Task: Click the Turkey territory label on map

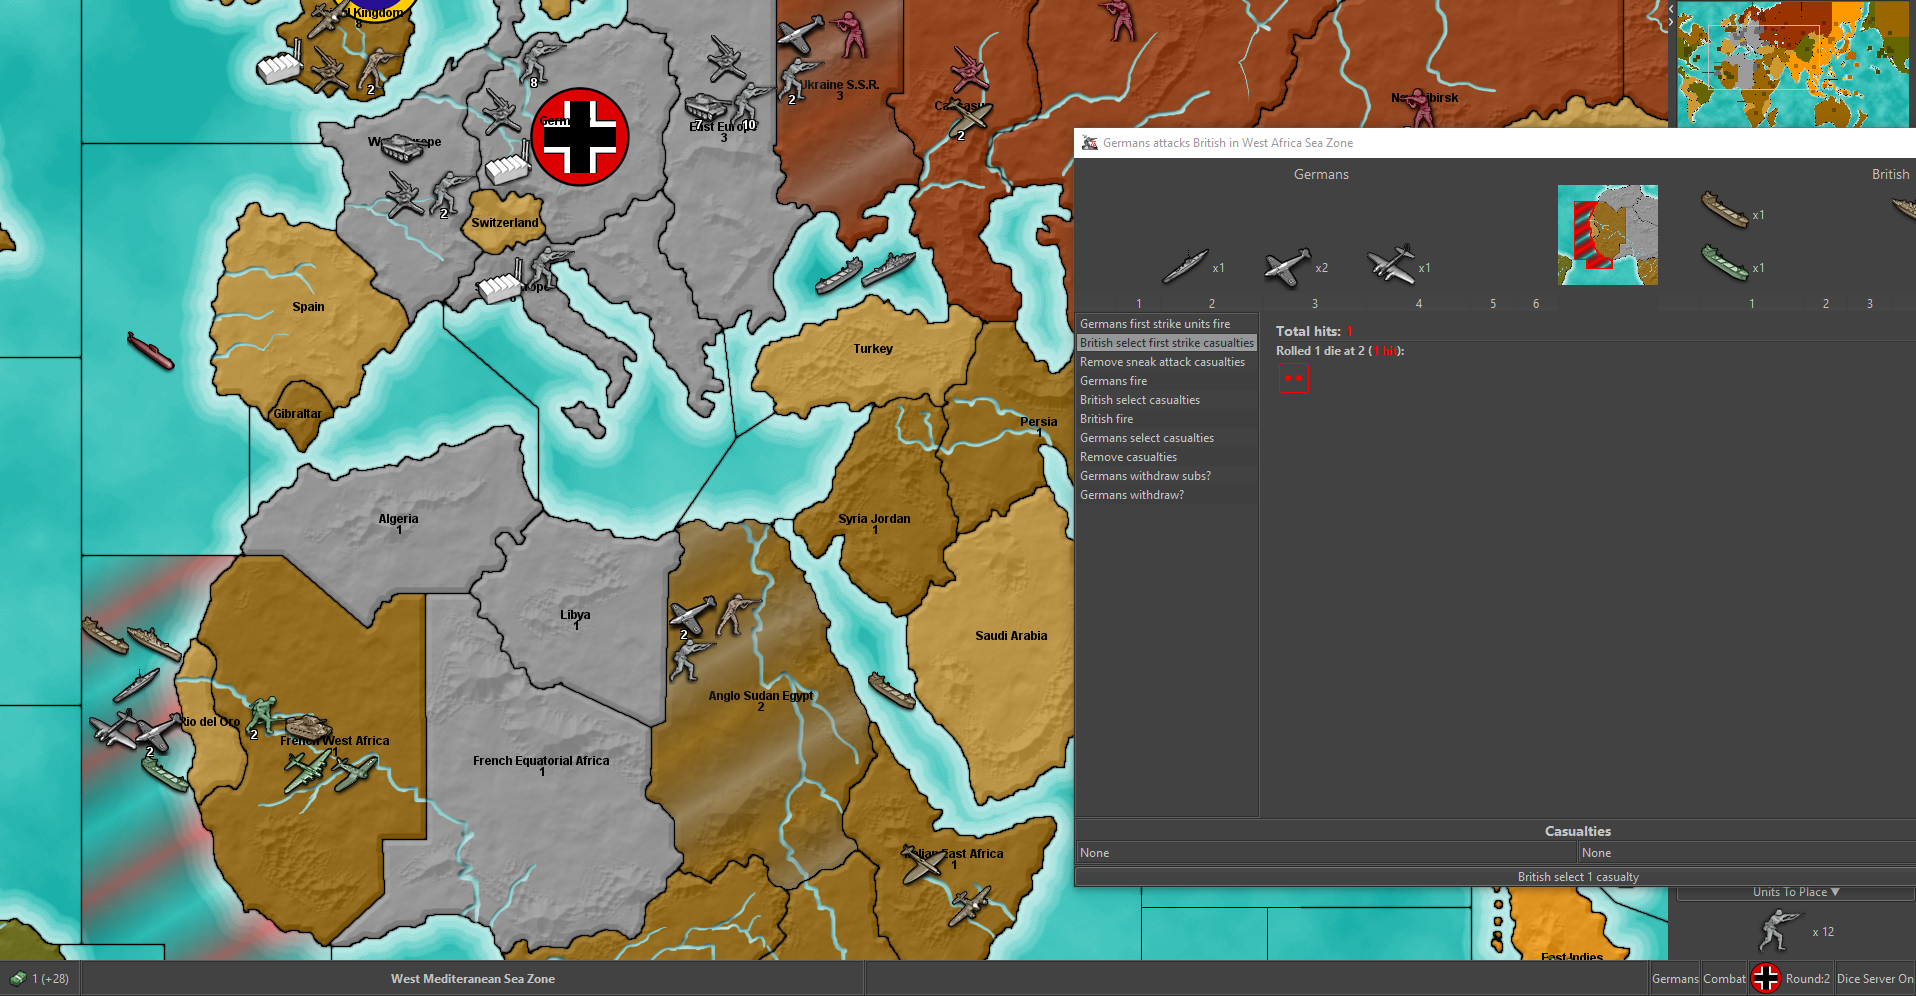Action: tap(873, 349)
